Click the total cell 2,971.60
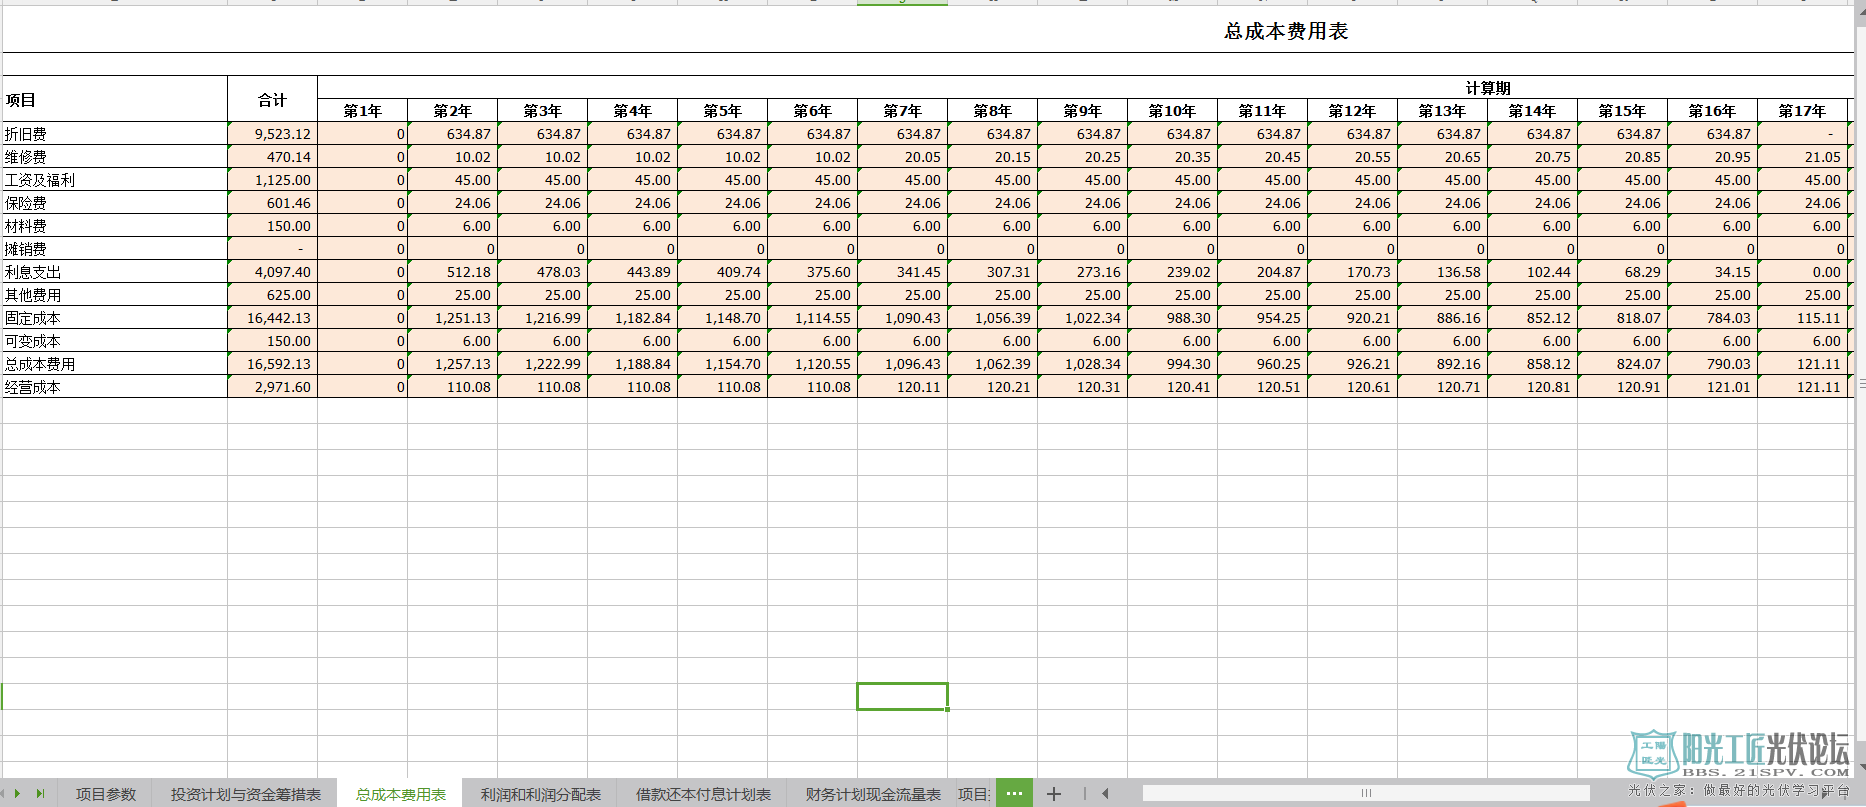The width and height of the screenshot is (1866, 807). (x=272, y=387)
